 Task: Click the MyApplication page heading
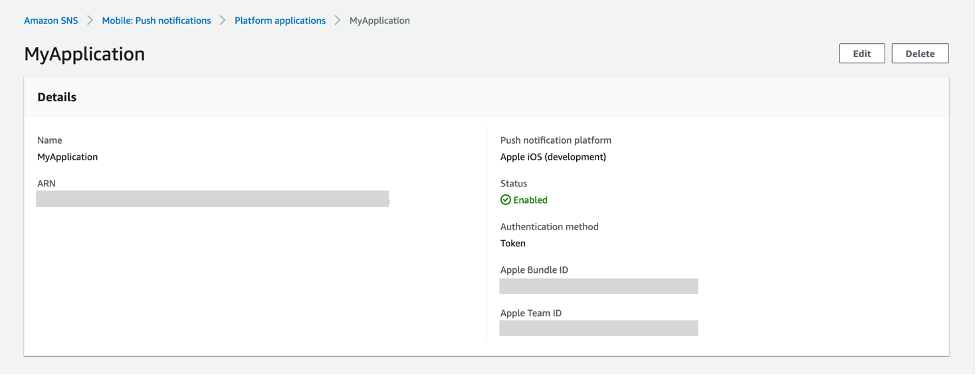[84, 54]
